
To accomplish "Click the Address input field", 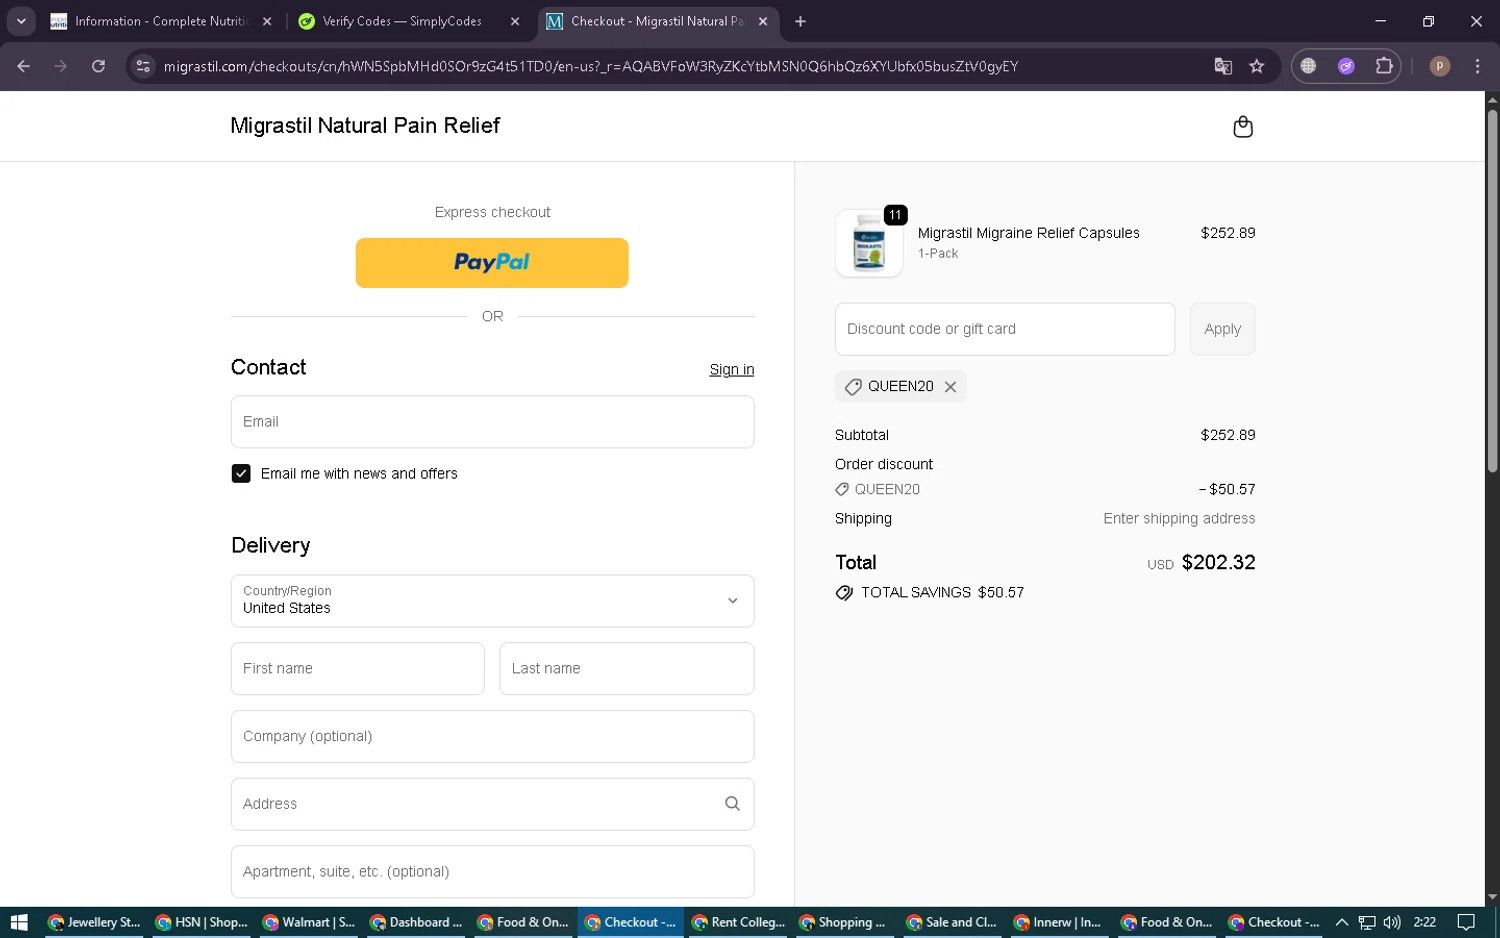I will point(492,804).
